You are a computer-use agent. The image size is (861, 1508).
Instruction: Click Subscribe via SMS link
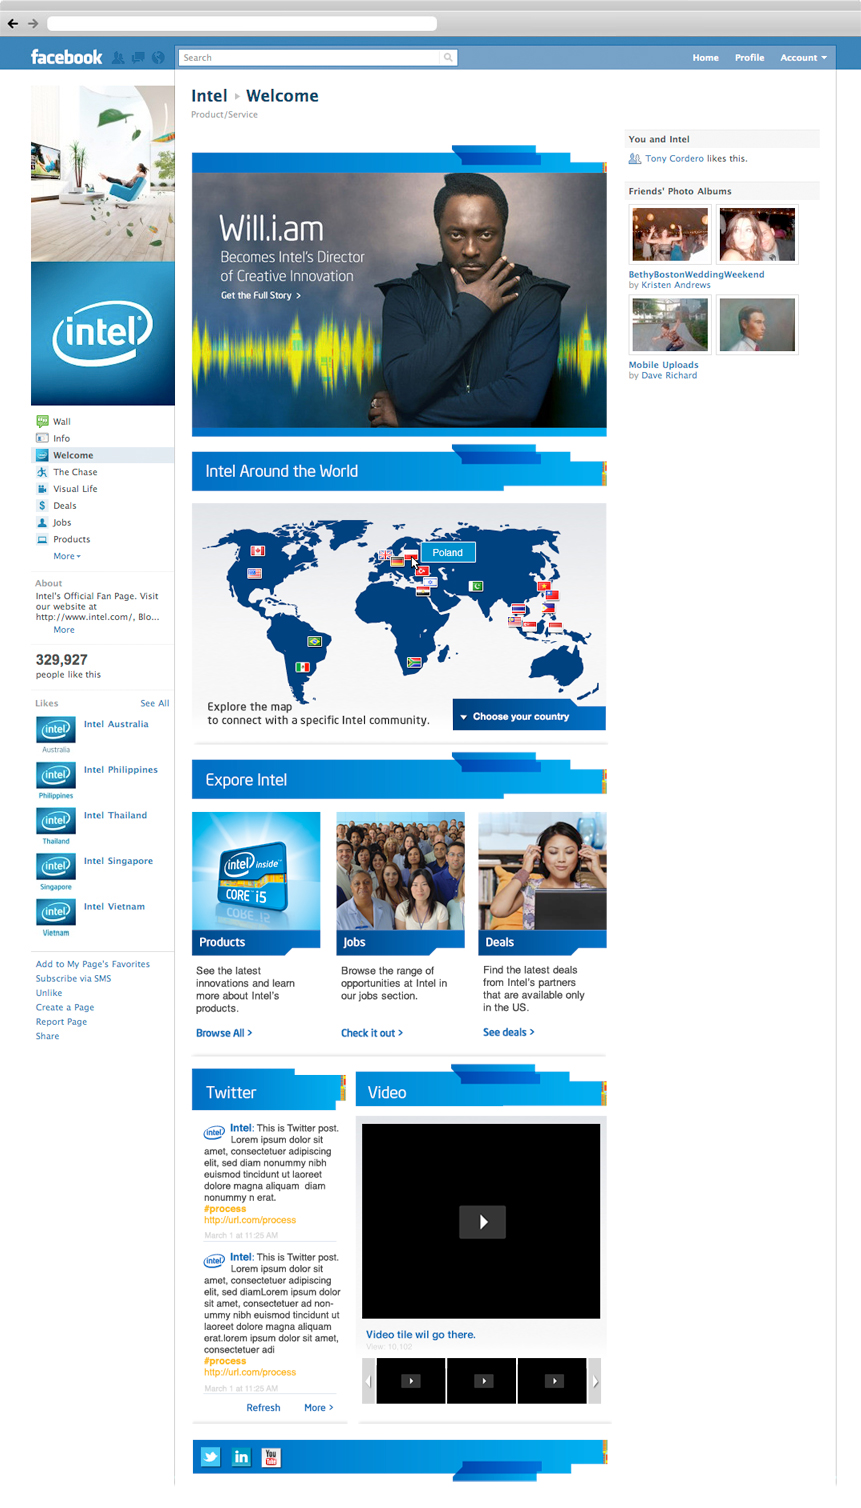[74, 978]
